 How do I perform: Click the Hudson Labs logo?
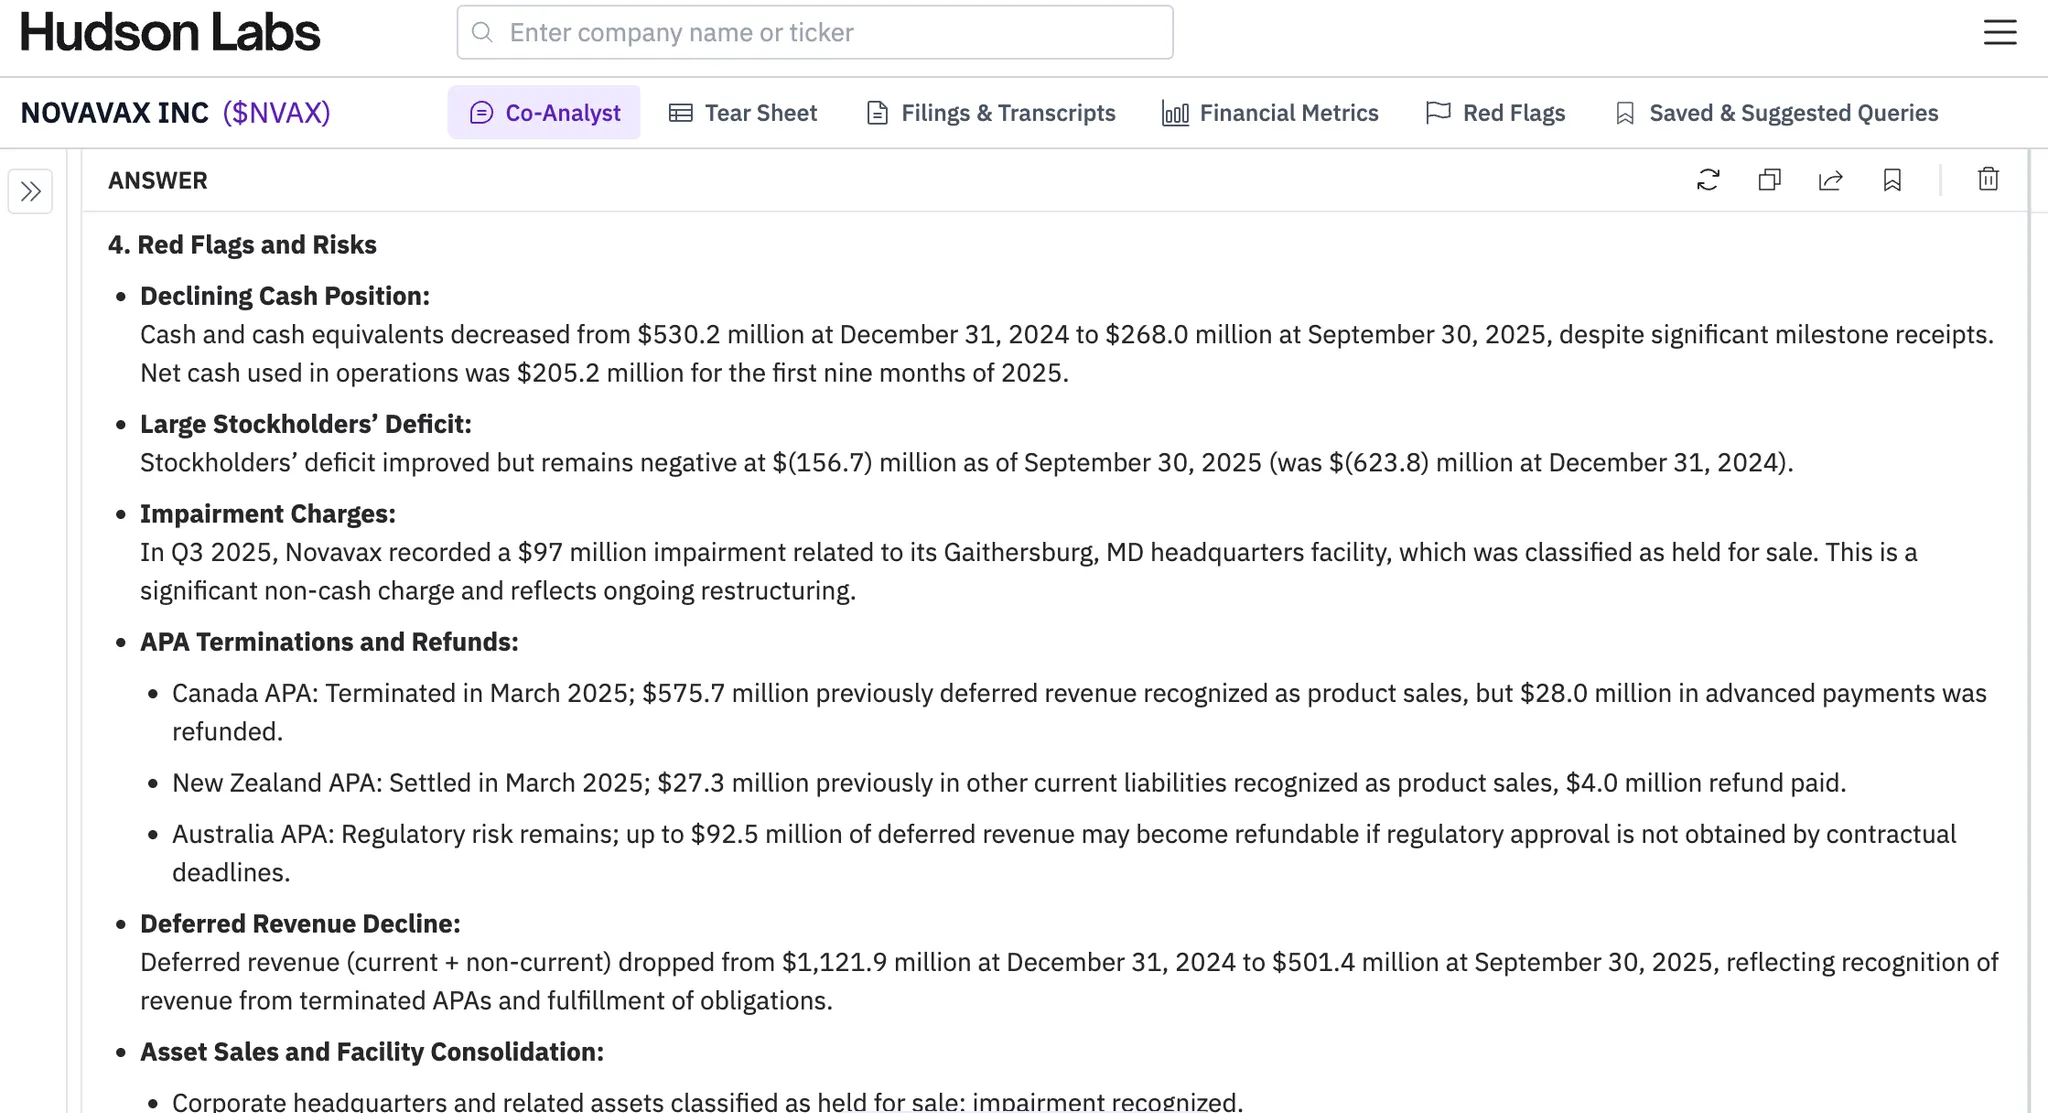[170, 32]
